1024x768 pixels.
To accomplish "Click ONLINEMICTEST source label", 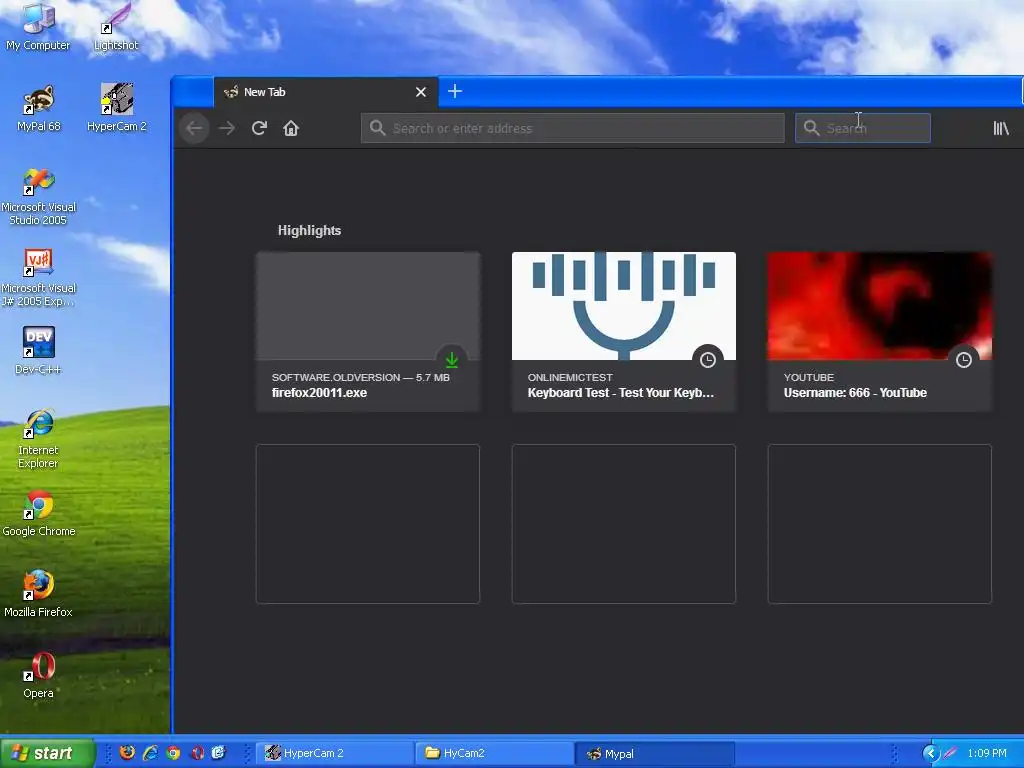I will point(570,377).
